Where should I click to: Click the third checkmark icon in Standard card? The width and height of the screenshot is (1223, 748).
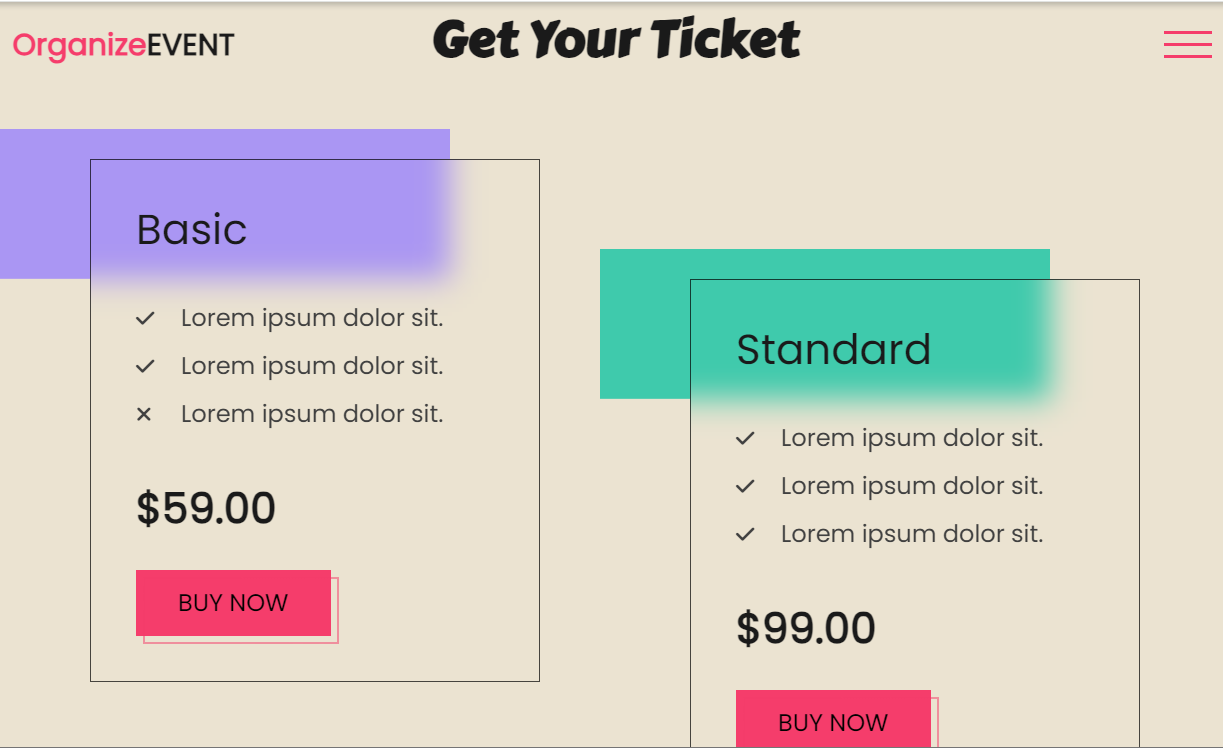coord(745,534)
